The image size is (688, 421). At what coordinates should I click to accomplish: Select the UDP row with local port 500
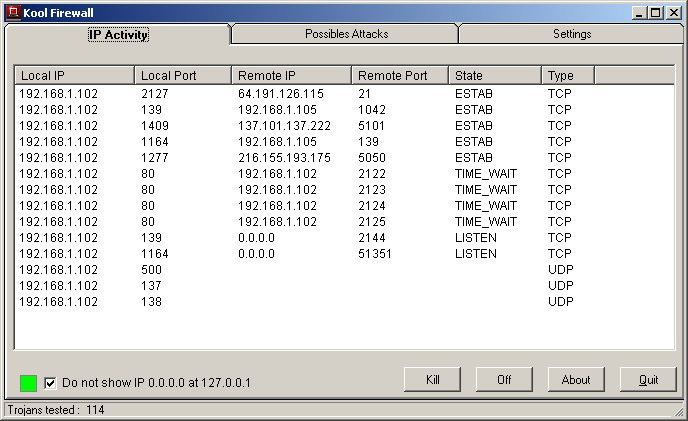(x=344, y=270)
